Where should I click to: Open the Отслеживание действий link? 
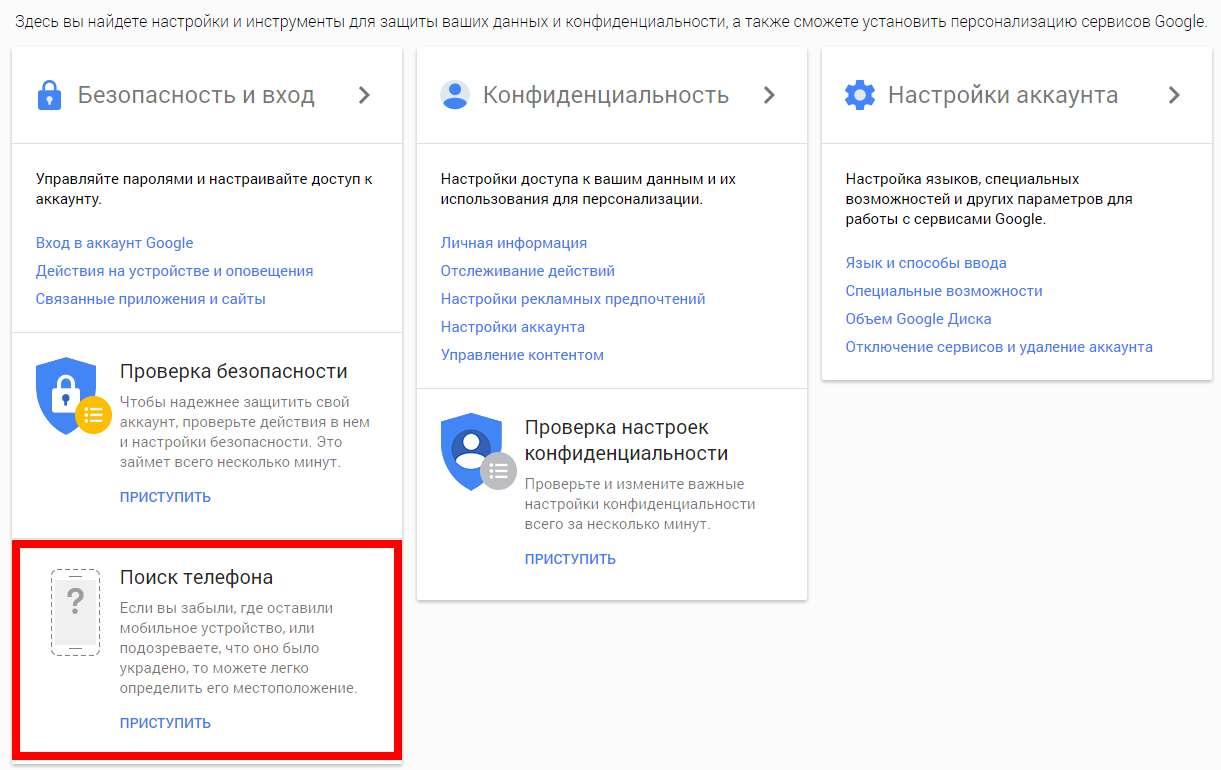528,271
